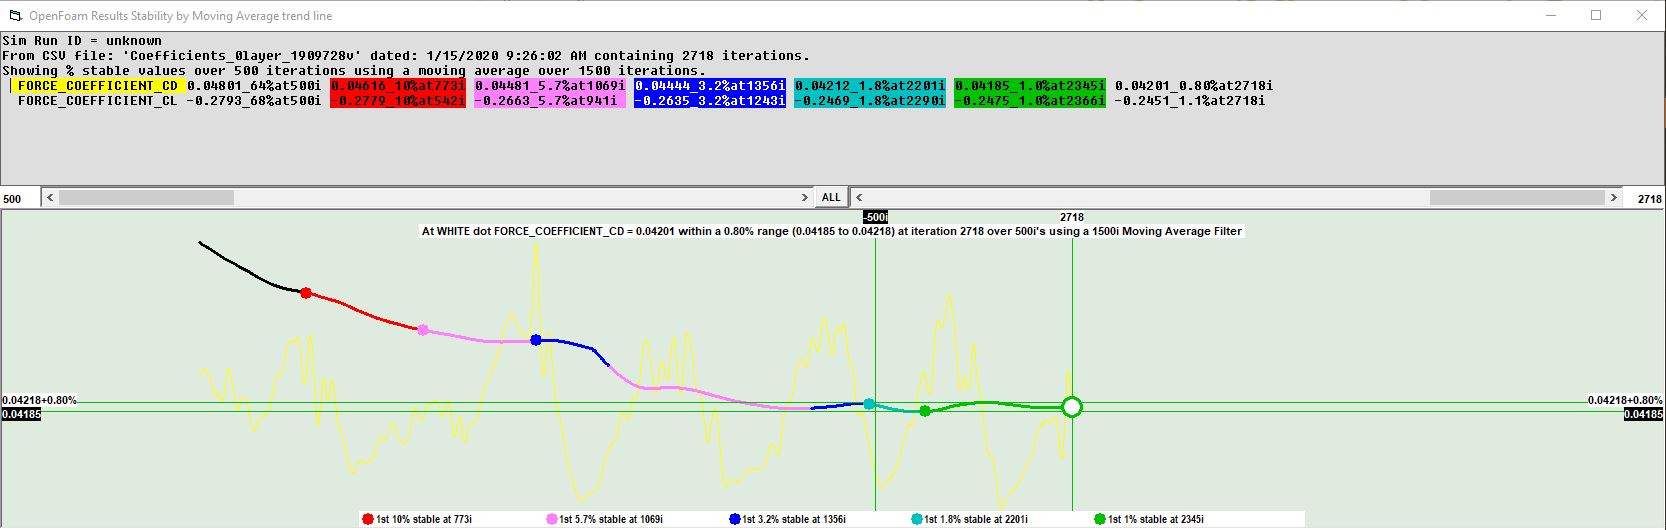
Task: Click right arrow of left scrollbar
Action: (x=804, y=198)
